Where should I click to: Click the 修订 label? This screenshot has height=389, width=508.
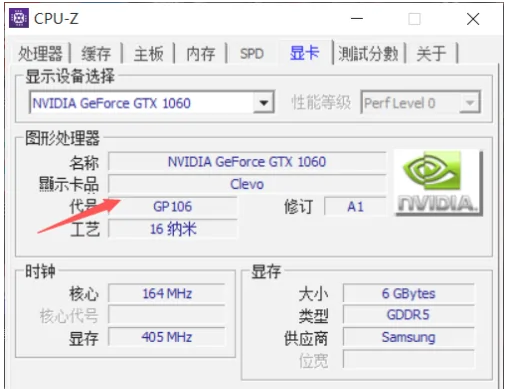click(299, 207)
